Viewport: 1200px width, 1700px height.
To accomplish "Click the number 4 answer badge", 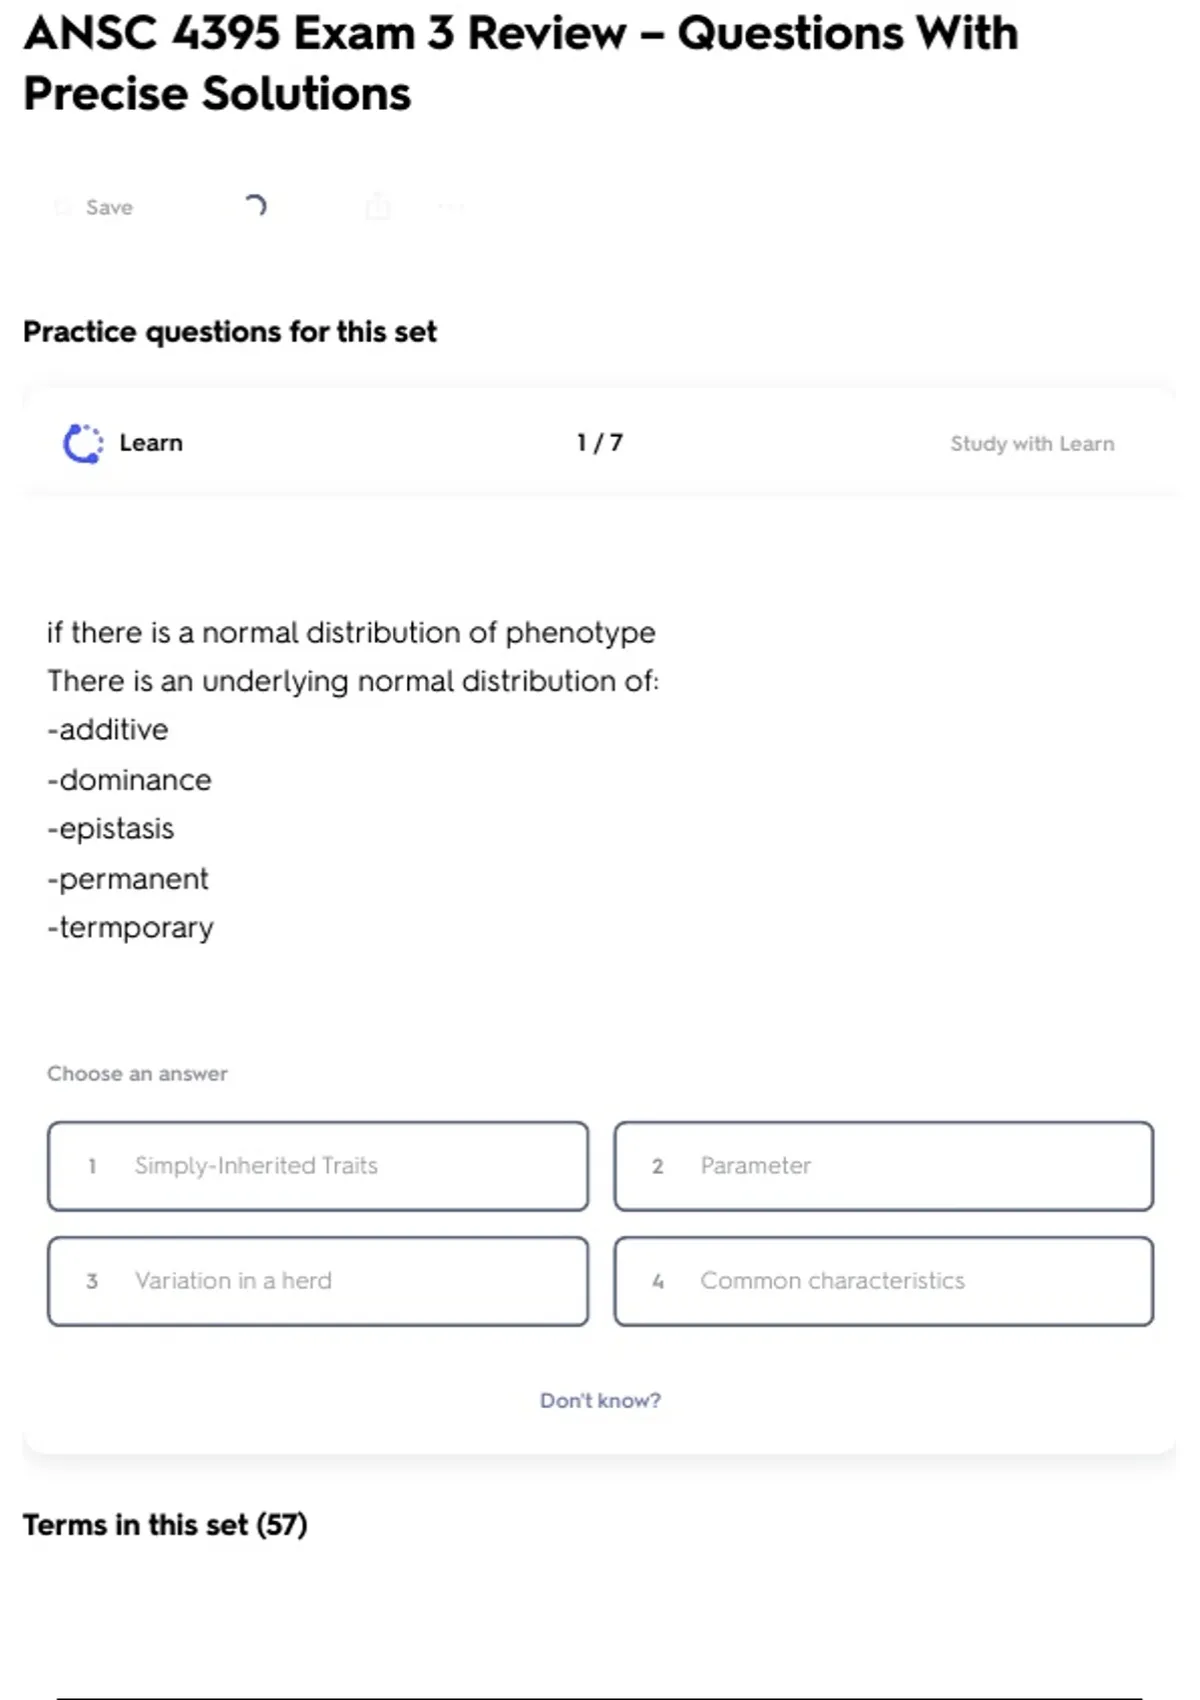I will [x=658, y=1281].
